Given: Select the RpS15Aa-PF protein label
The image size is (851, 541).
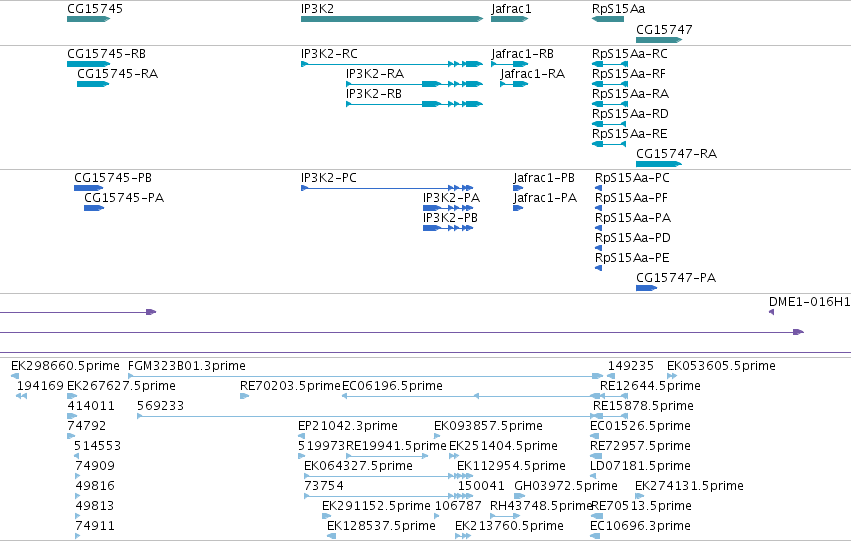Looking at the screenshot, I should [x=631, y=198].
